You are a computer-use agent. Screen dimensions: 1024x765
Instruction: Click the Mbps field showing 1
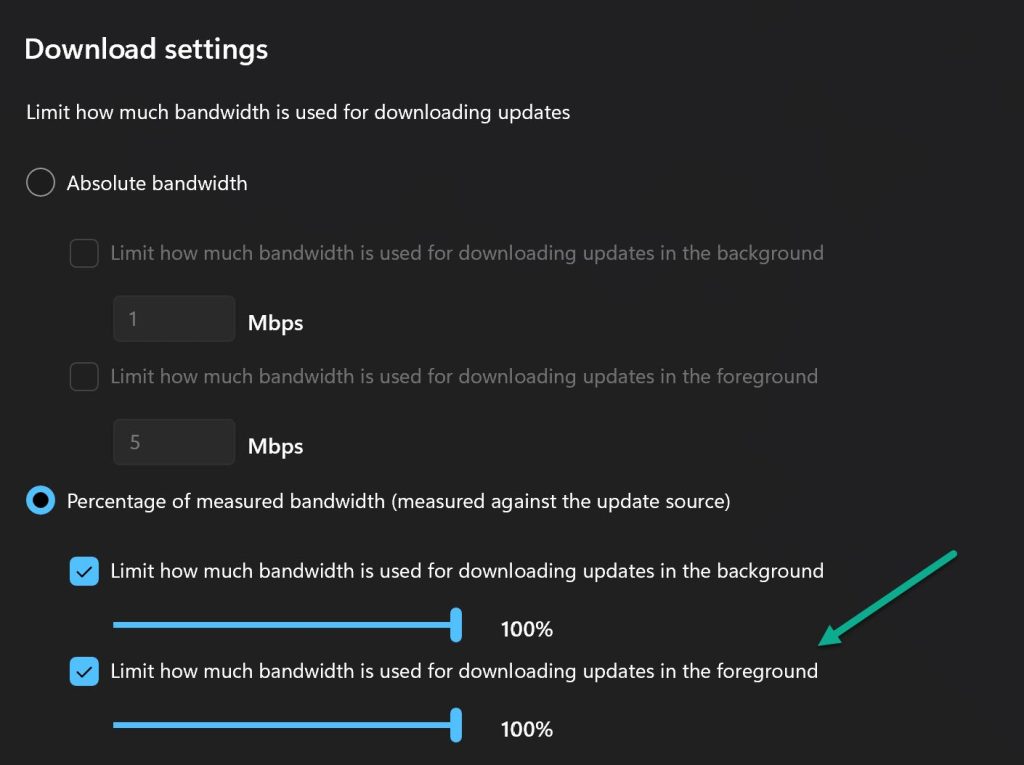[174, 316]
